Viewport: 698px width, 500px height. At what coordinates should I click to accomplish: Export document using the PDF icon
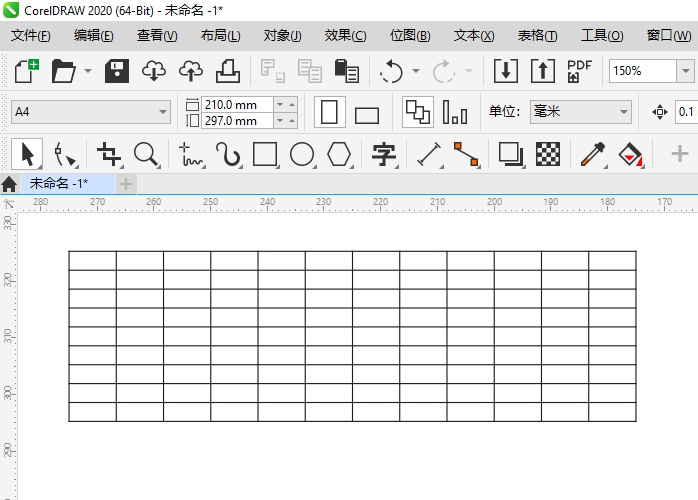coord(579,71)
